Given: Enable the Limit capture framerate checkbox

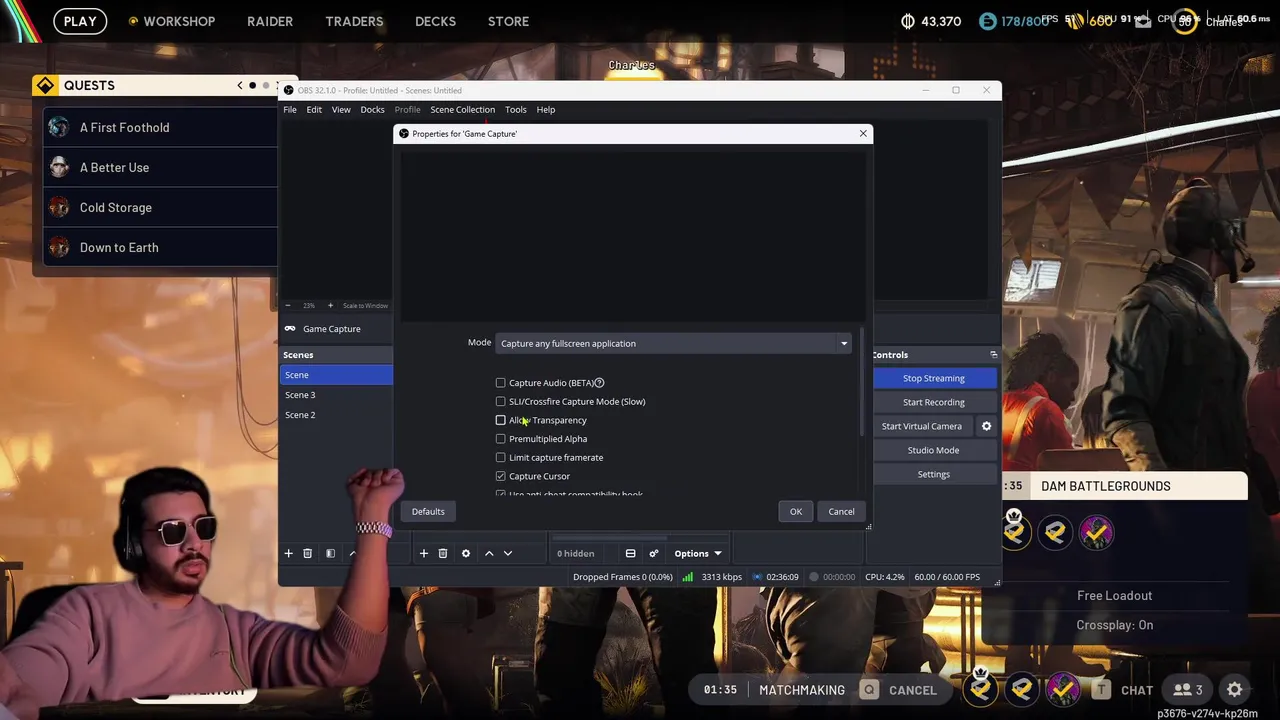Looking at the screenshot, I should 501,458.
